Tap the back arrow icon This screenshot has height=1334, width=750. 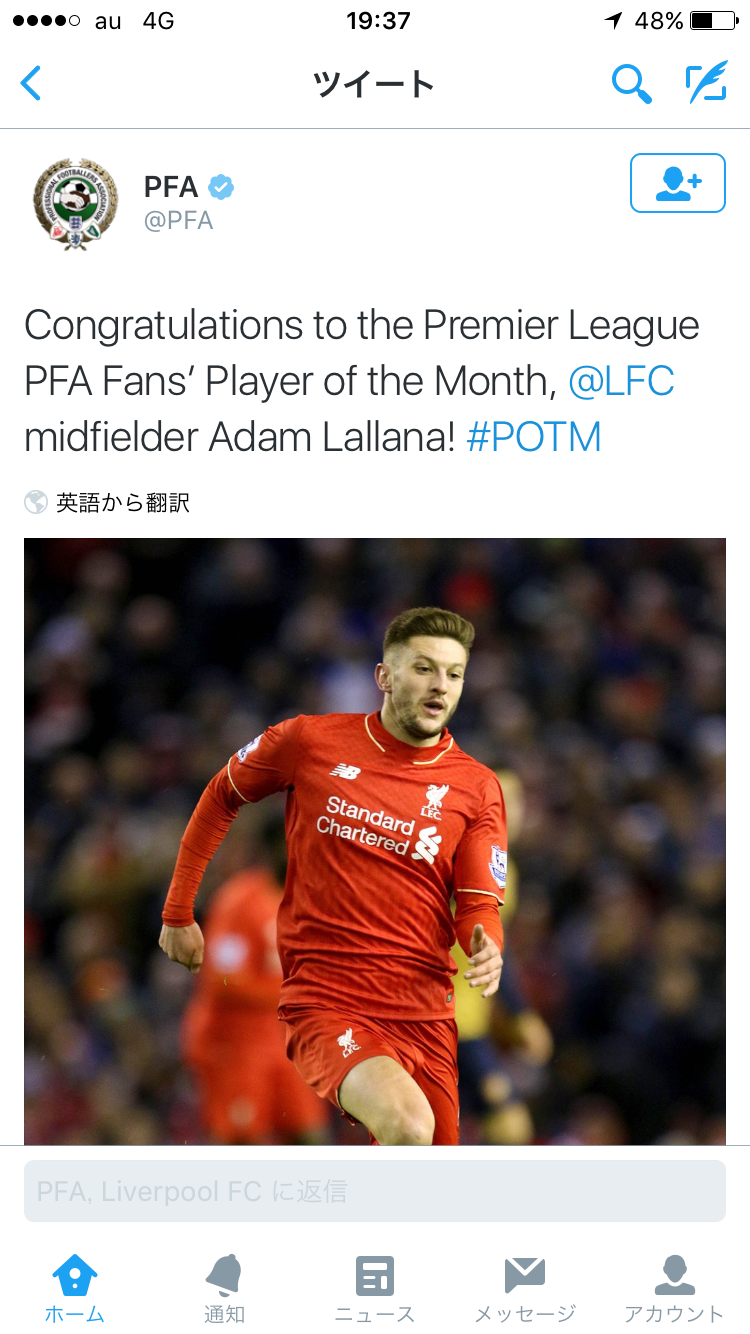[x=32, y=83]
